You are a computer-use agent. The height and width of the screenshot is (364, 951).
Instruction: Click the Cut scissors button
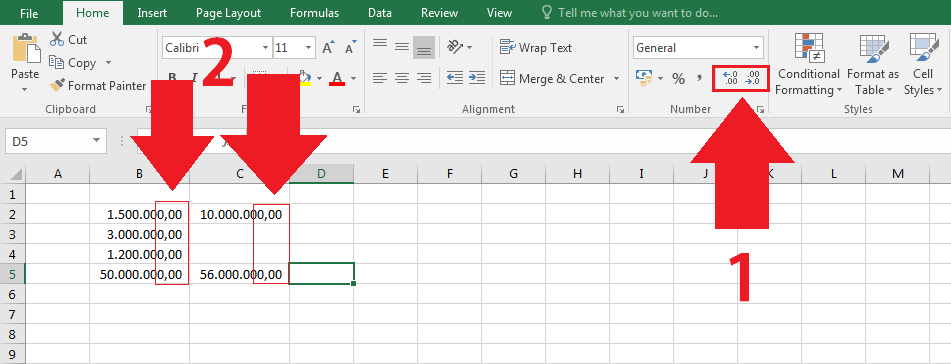(x=69, y=39)
